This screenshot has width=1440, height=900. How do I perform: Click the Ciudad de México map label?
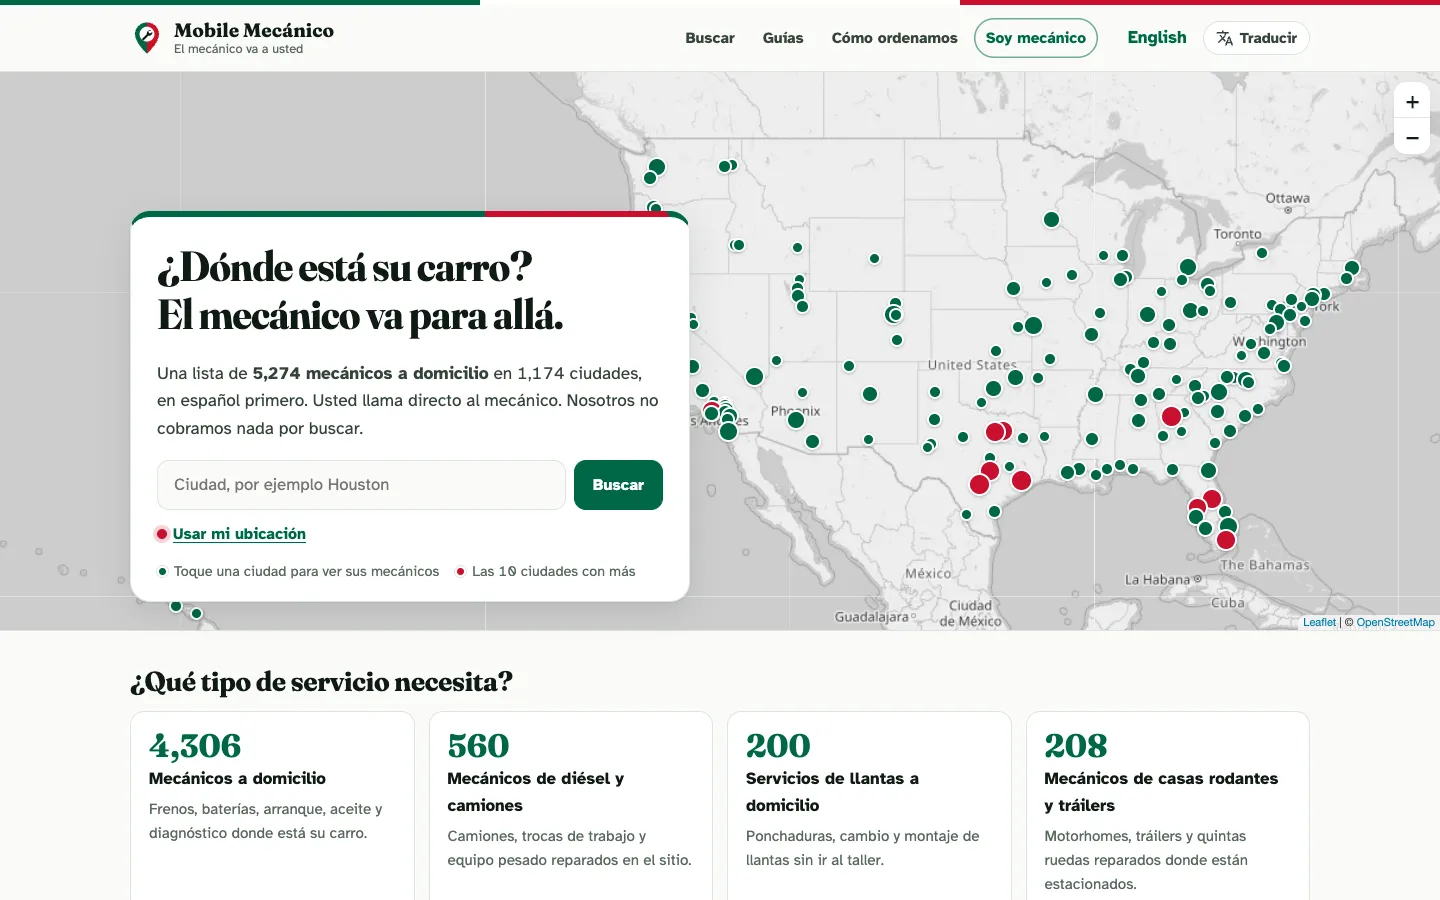coord(970,613)
